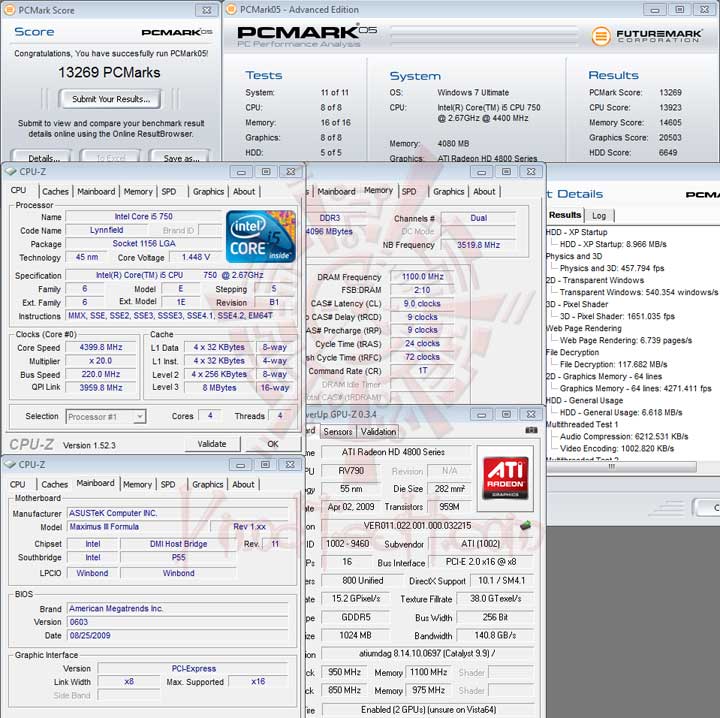This screenshot has height=718, width=720.
Task: Select HDD - XP Startup tree node
Action: (x=577, y=232)
